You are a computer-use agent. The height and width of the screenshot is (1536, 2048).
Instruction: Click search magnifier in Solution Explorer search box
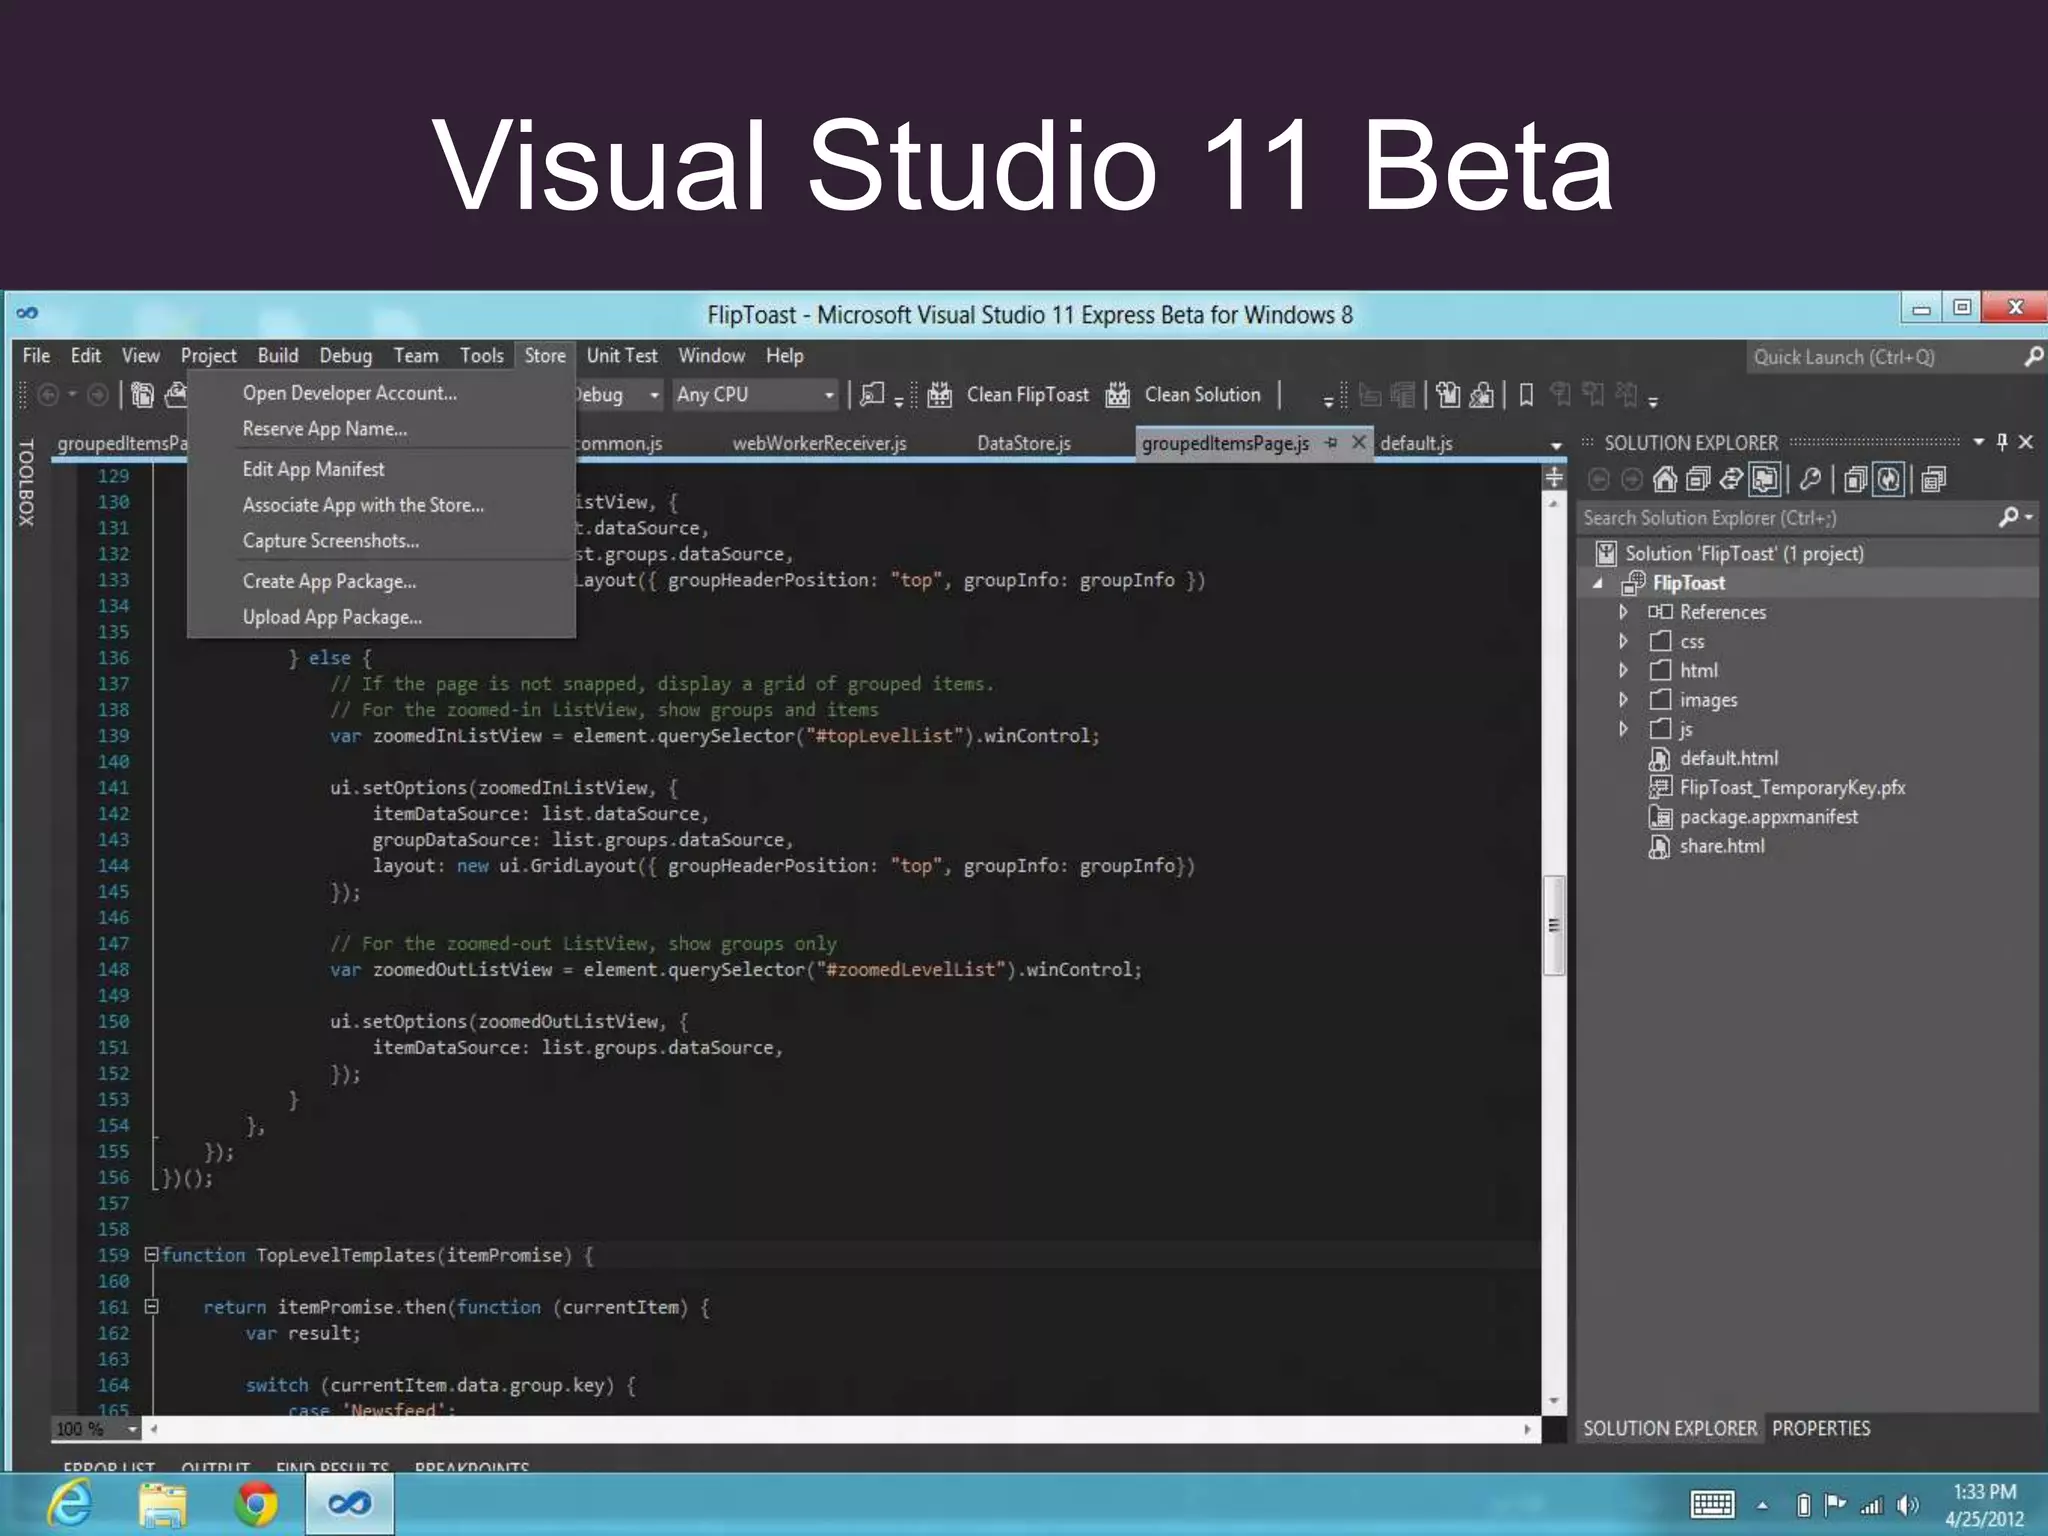click(x=2008, y=517)
